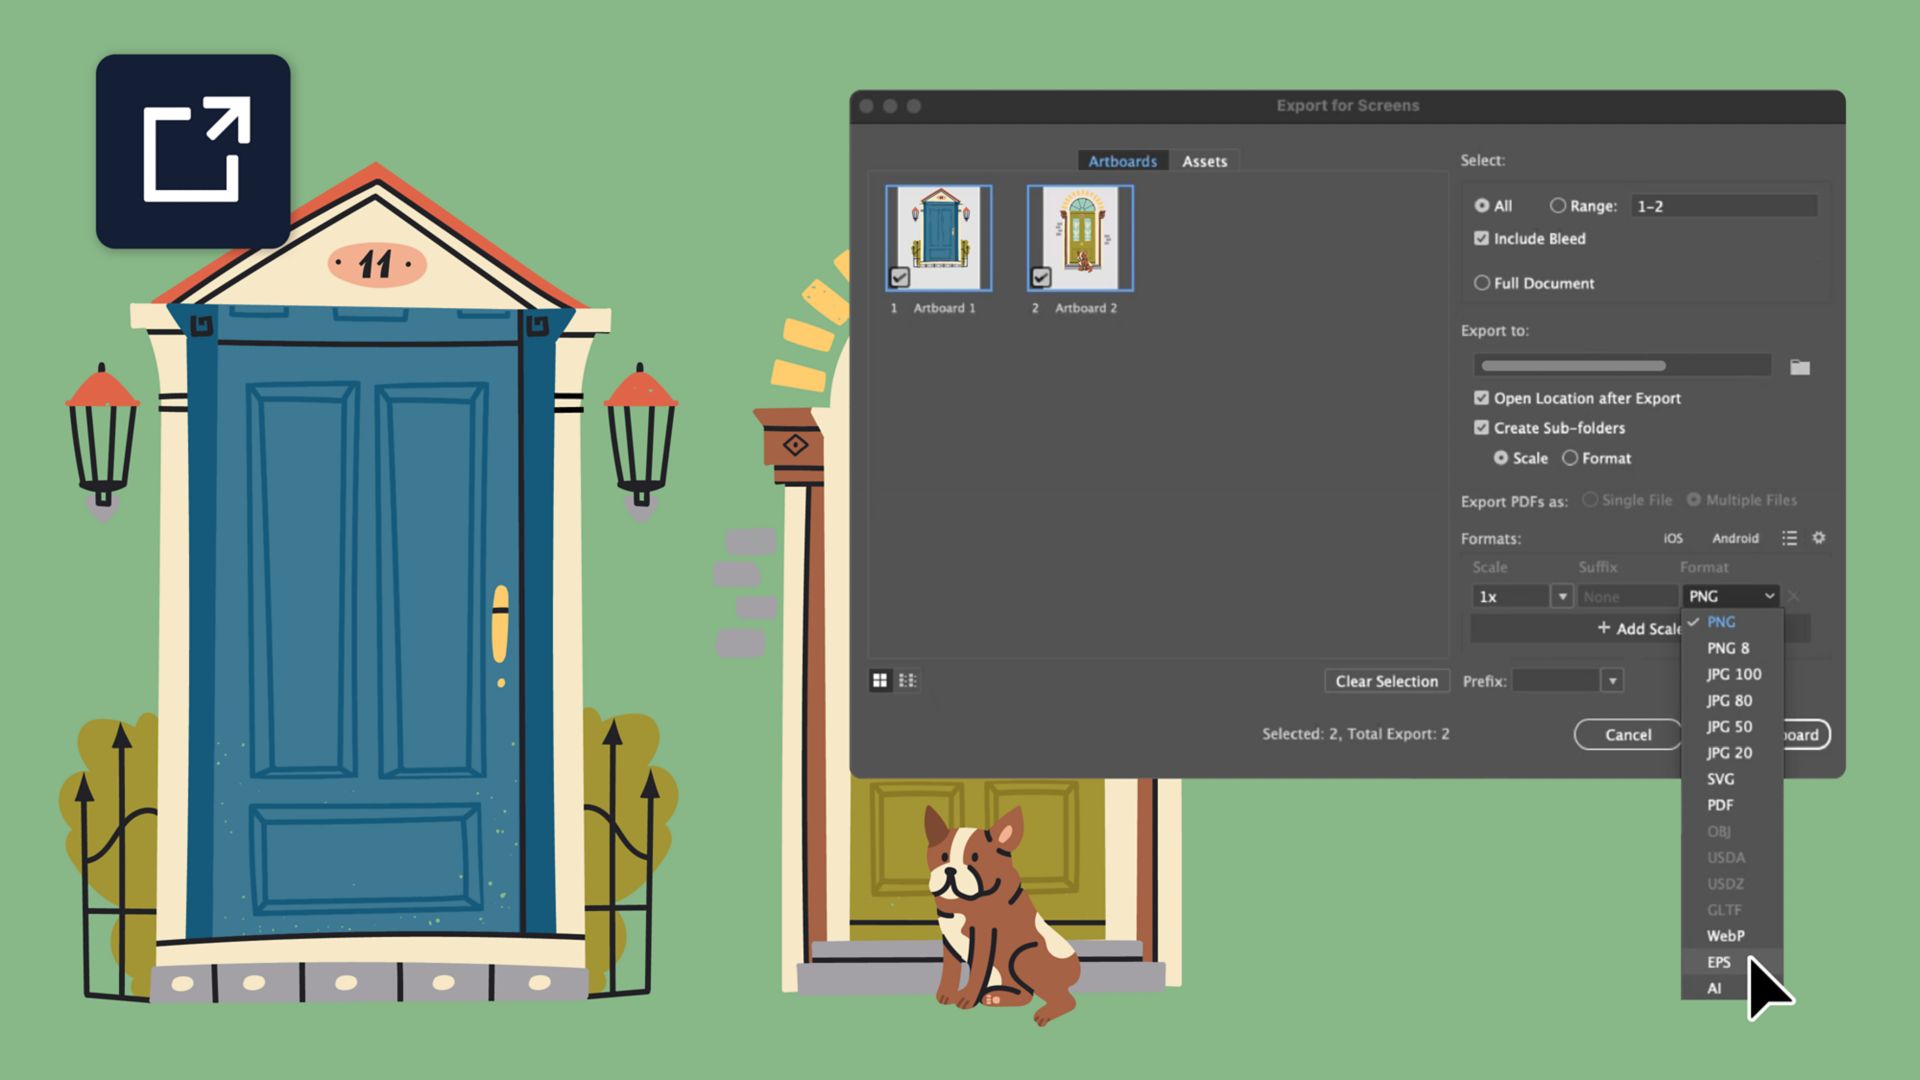The image size is (1920, 1080).
Task: Select the SVG format from dropdown
Action: coord(1720,778)
